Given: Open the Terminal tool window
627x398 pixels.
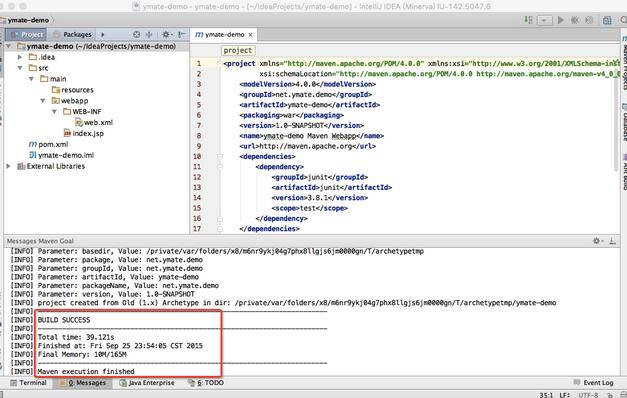Looking at the screenshot, I should 28,383.
